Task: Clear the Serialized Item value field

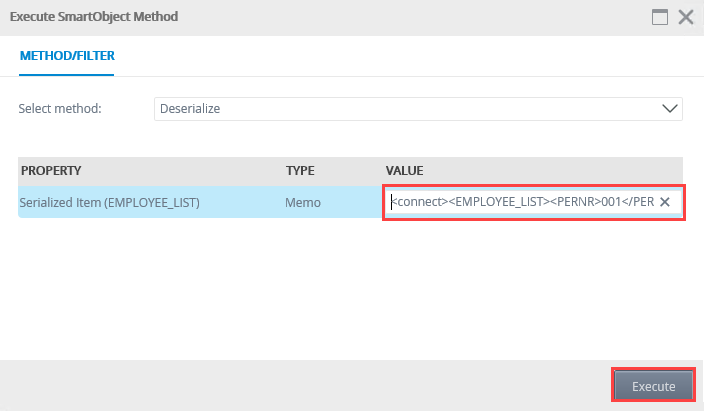Action: [x=665, y=202]
